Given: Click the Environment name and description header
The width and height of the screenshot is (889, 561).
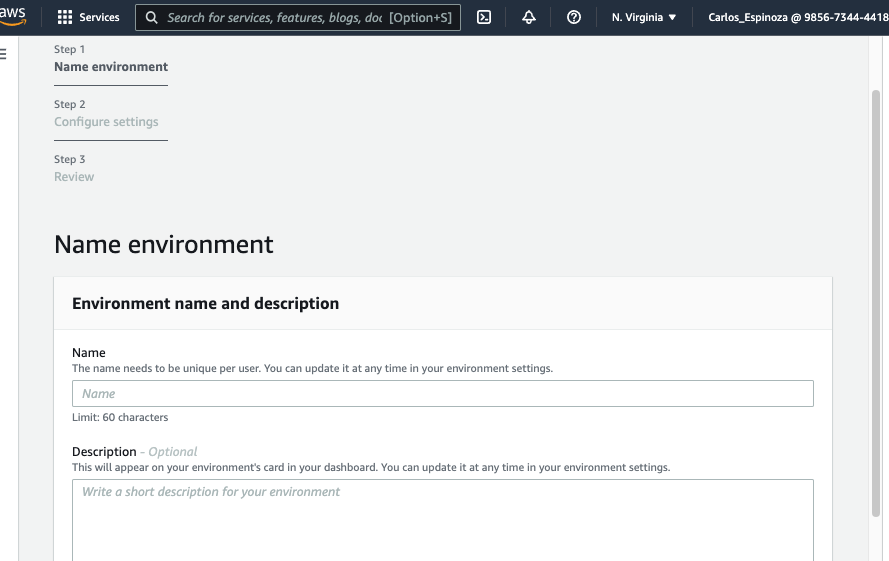Looking at the screenshot, I should pyautogui.click(x=205, y=303).
